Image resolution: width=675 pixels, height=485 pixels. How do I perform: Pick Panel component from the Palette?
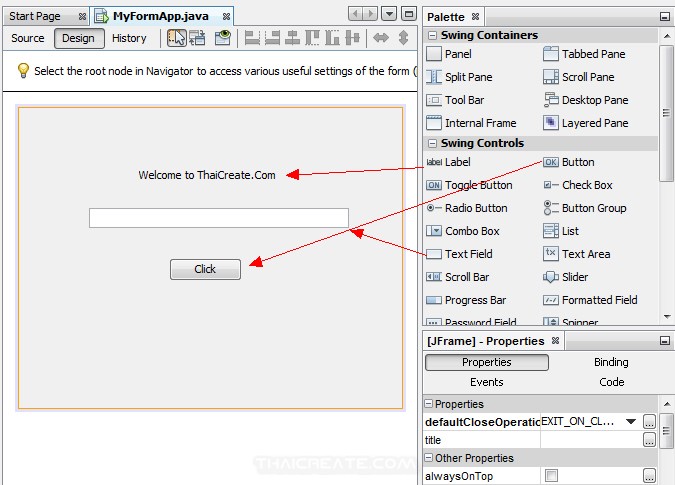click(449, 54)
